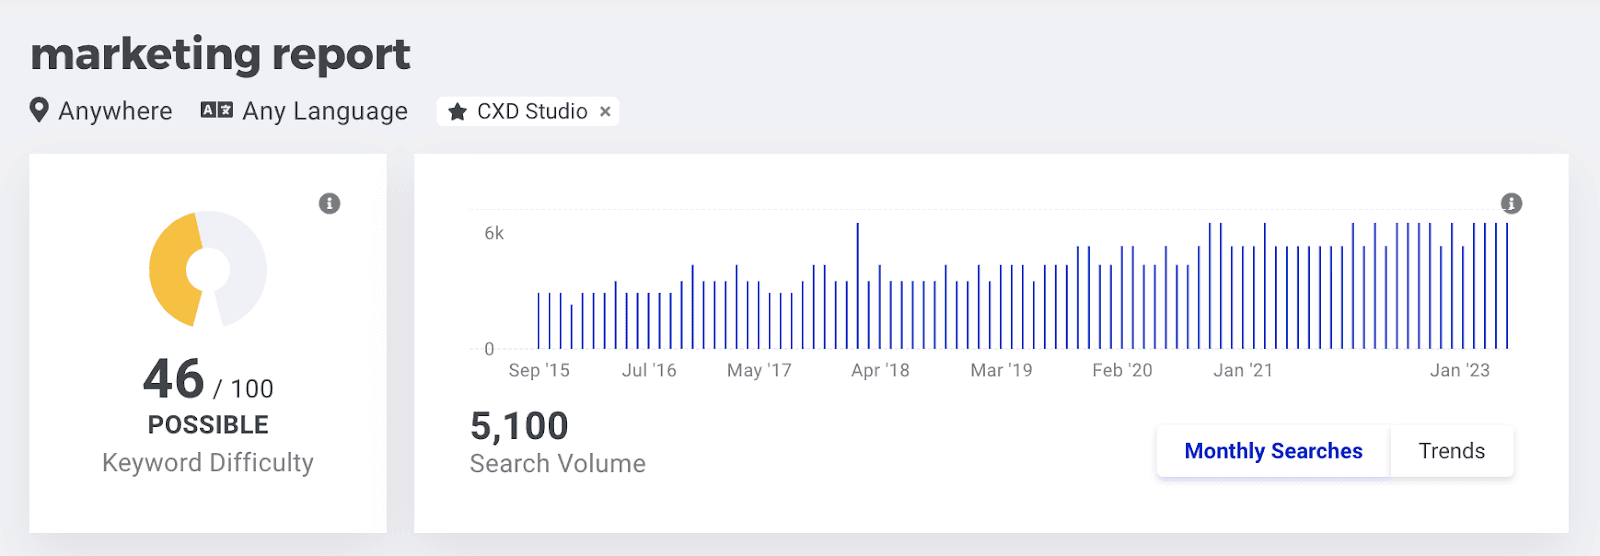Open the Any Language selector
The image size is (1600, 556).
[x=304, y=111]
